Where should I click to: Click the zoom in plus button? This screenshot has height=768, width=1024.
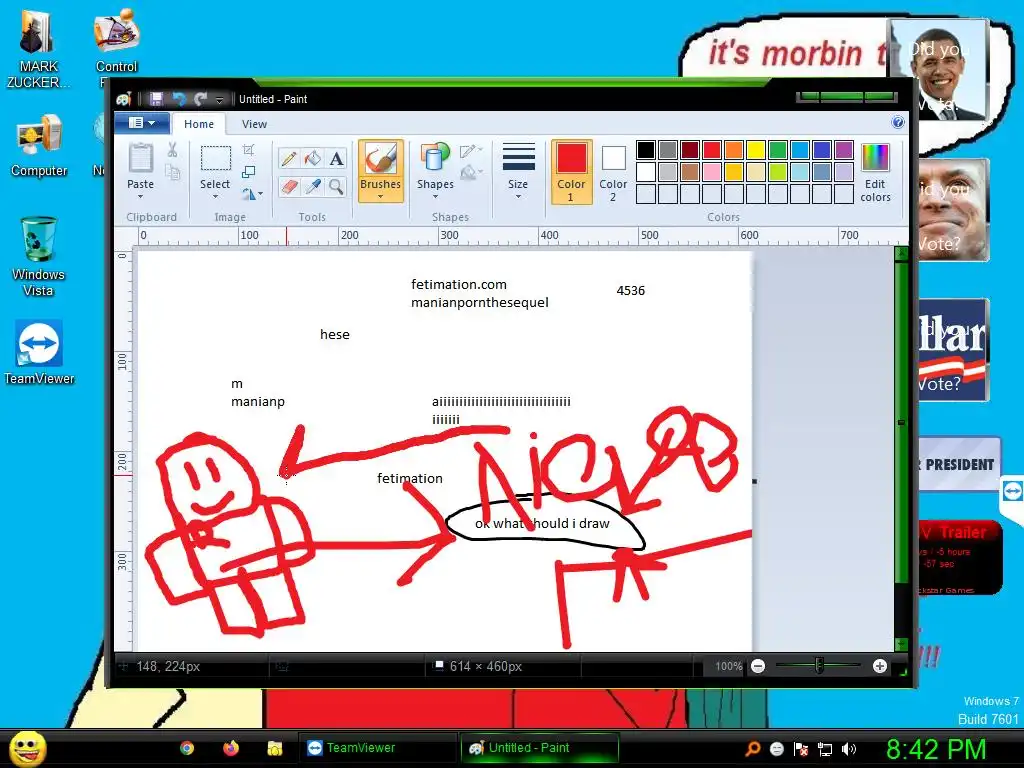[880, 666]
